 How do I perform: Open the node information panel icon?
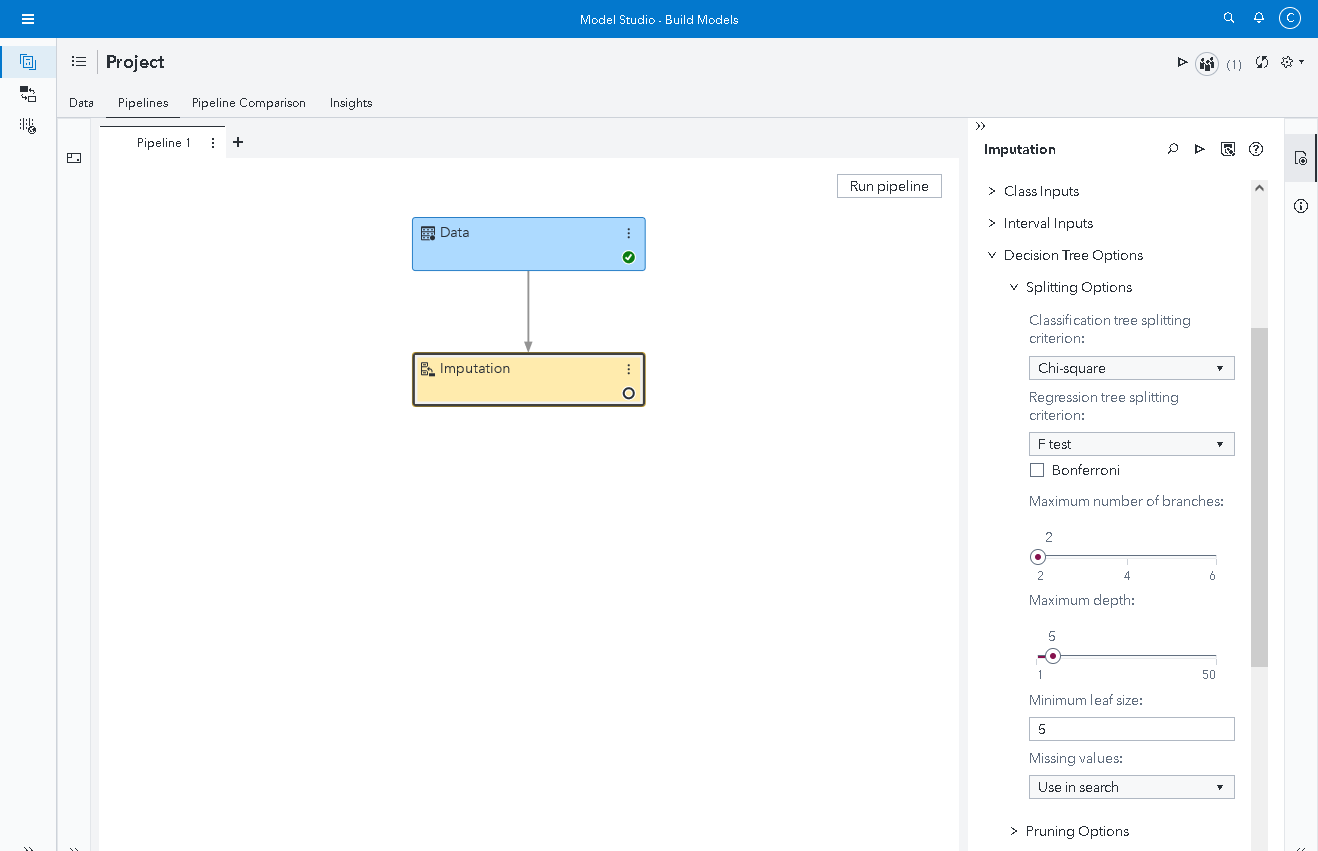coord(1300,205)
